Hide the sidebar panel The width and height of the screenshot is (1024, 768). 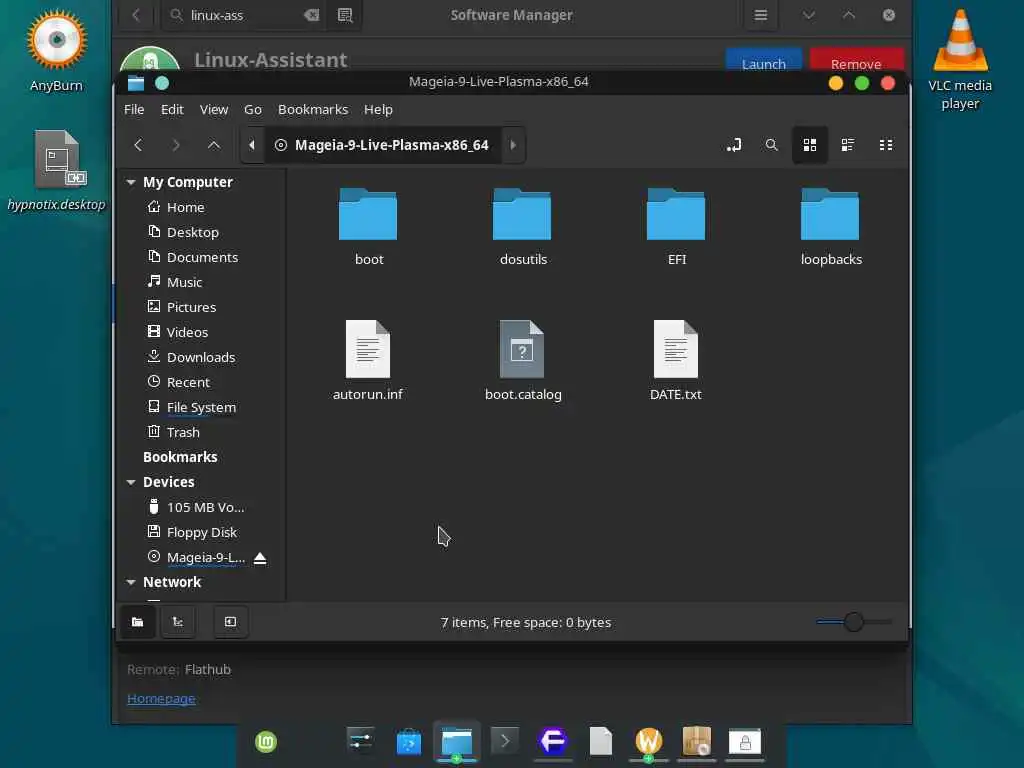coord(231,622)
